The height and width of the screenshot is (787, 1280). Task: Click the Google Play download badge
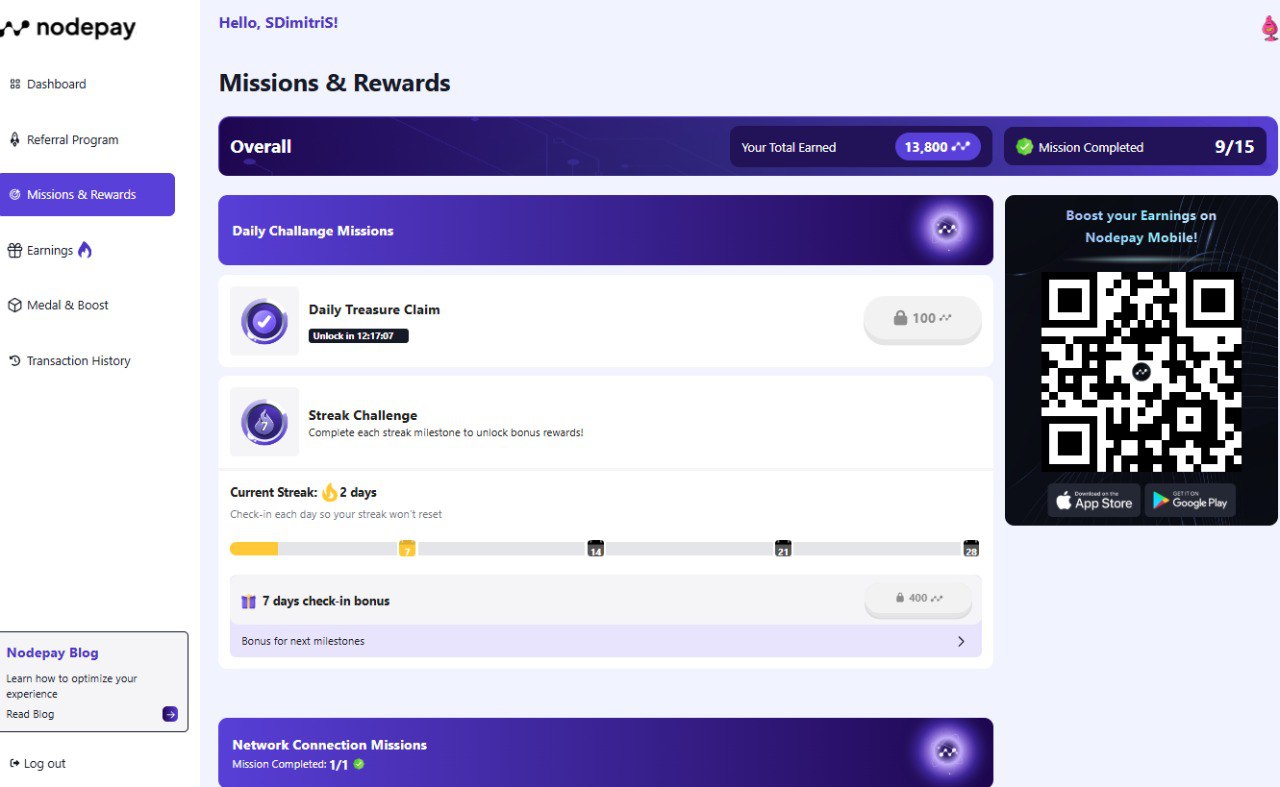pos(1190,501)
